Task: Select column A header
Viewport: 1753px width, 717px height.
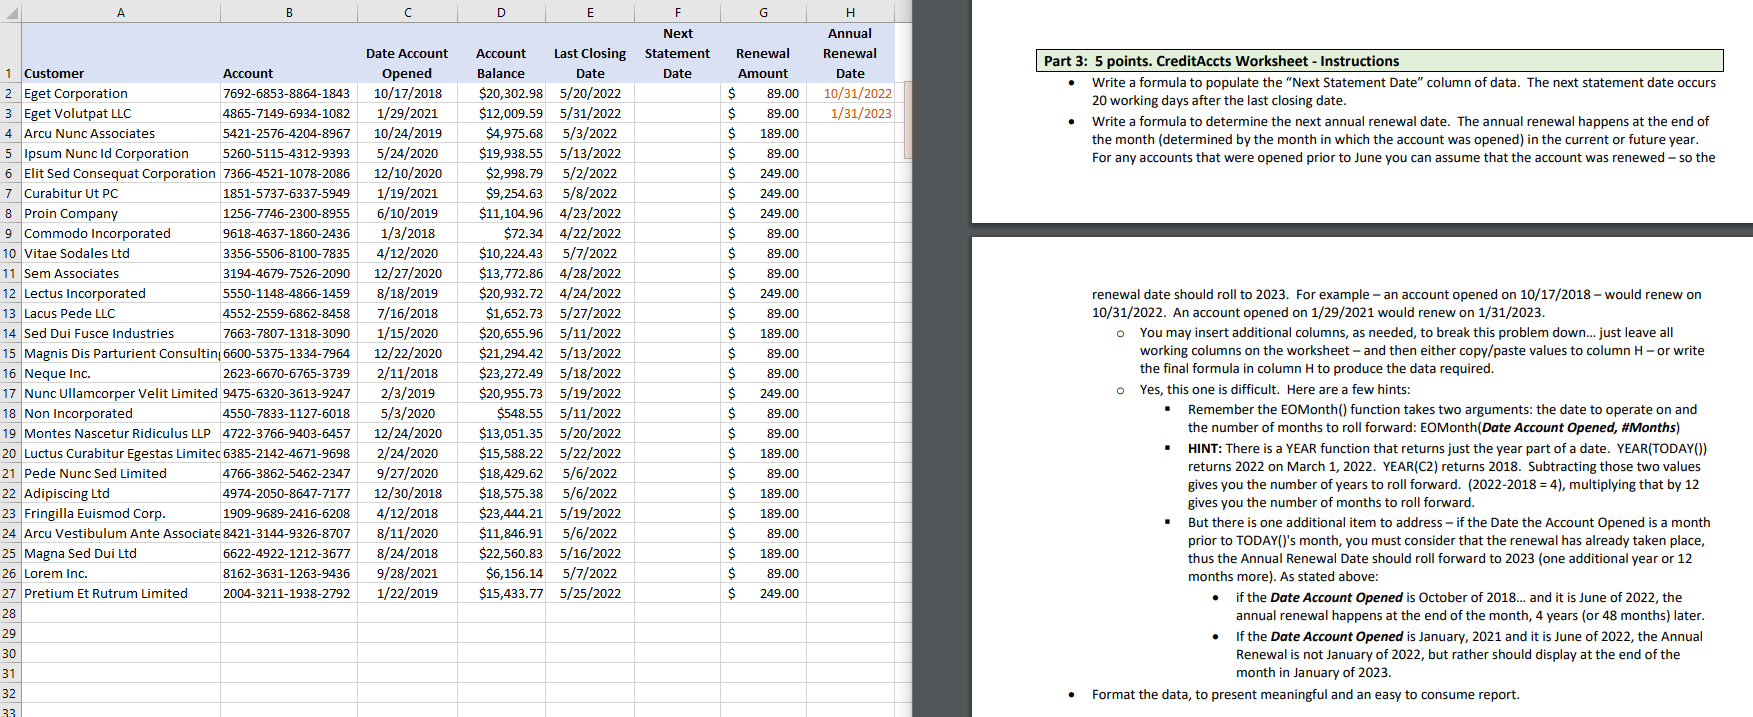Action: pos(121,12)
